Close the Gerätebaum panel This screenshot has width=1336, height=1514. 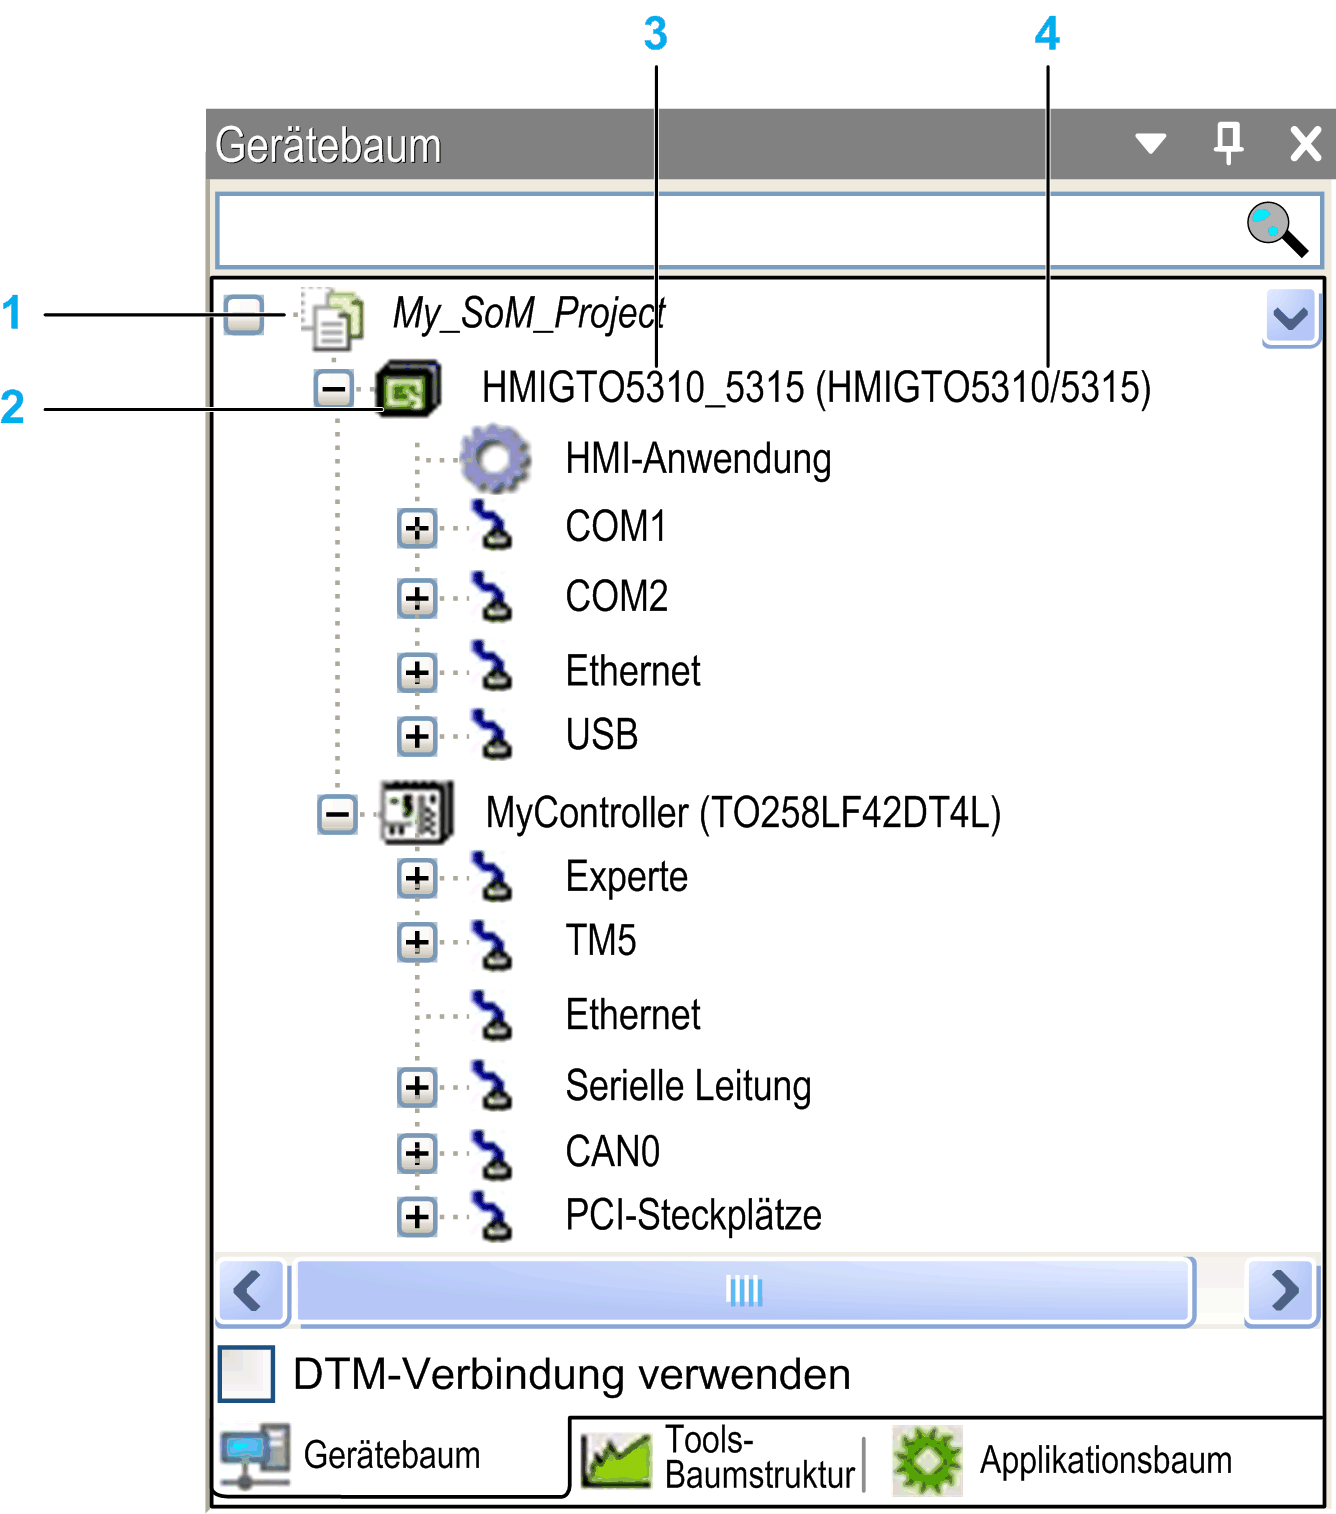click(1305, 143)
